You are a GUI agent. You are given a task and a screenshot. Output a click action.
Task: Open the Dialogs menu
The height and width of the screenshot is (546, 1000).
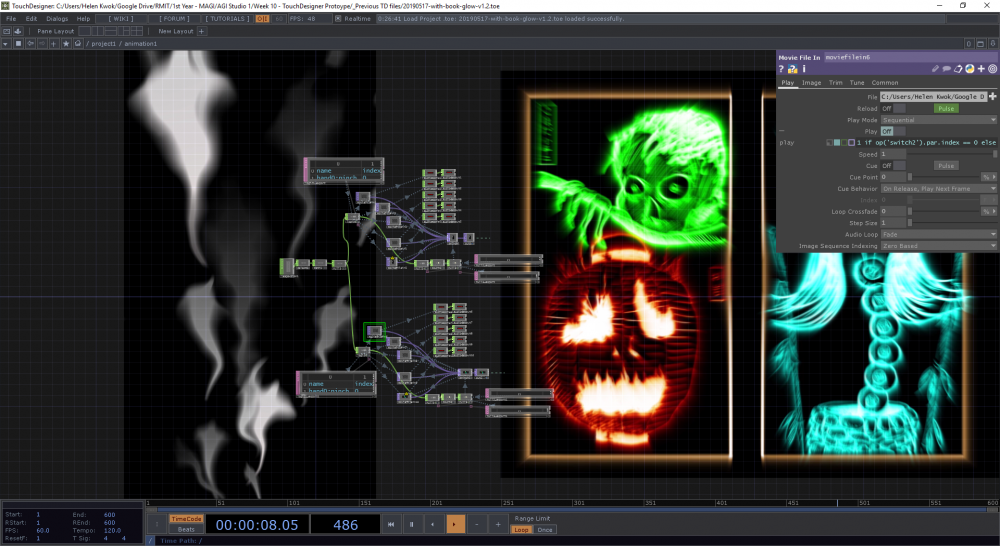pyautogui.click(x=57, y=19)
